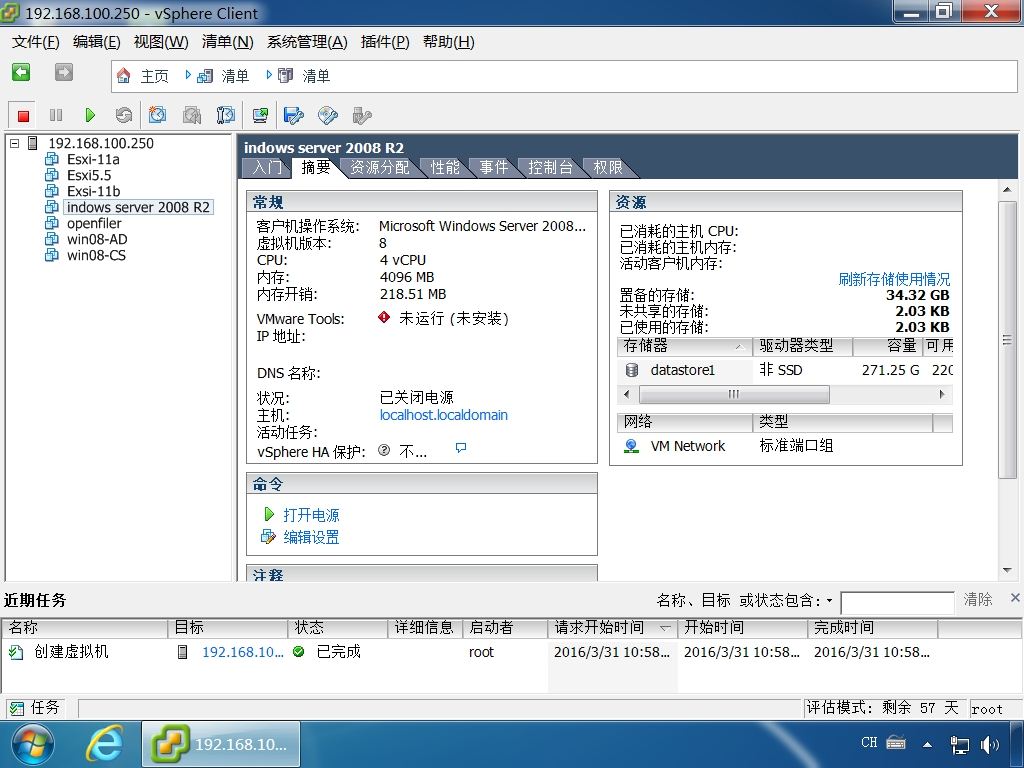
Task: Click 刷新存储使用情况 link
Action: 894,280
